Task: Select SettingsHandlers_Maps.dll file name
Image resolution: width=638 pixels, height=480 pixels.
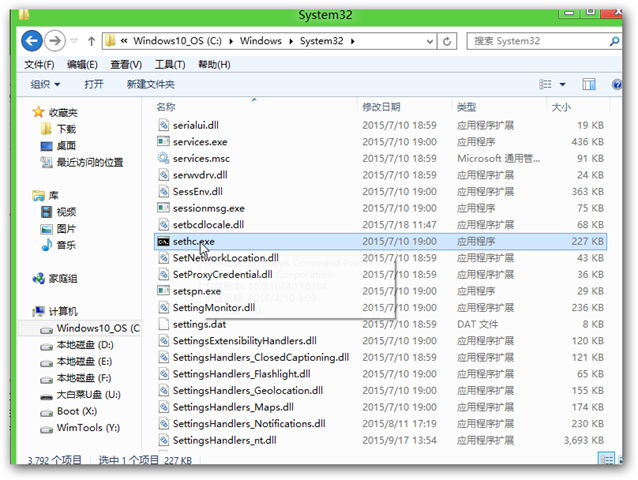Action: point(233,407)
